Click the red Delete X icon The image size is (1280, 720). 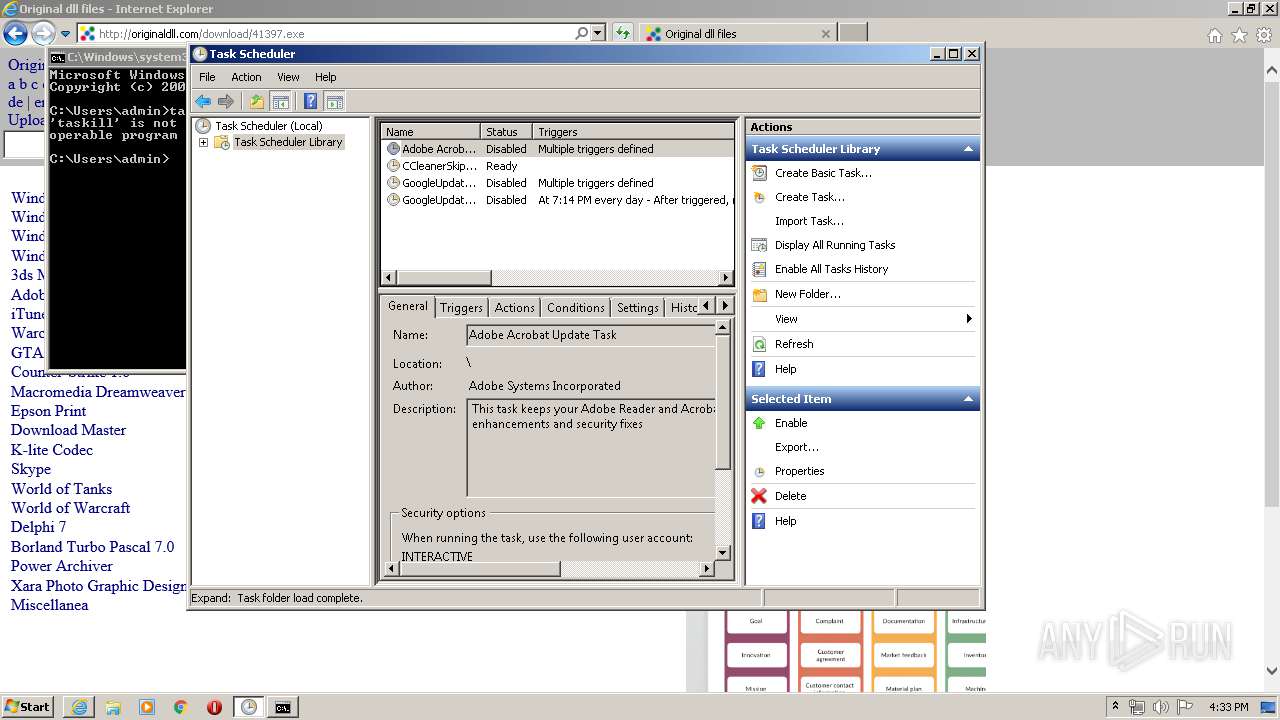[x=760, y=496]
